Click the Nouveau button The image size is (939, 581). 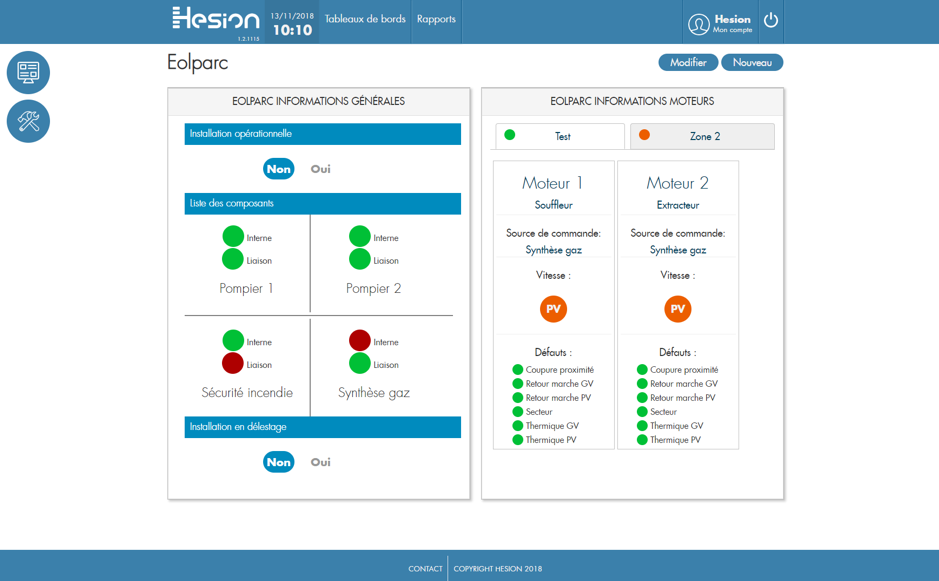coord(752,62)
